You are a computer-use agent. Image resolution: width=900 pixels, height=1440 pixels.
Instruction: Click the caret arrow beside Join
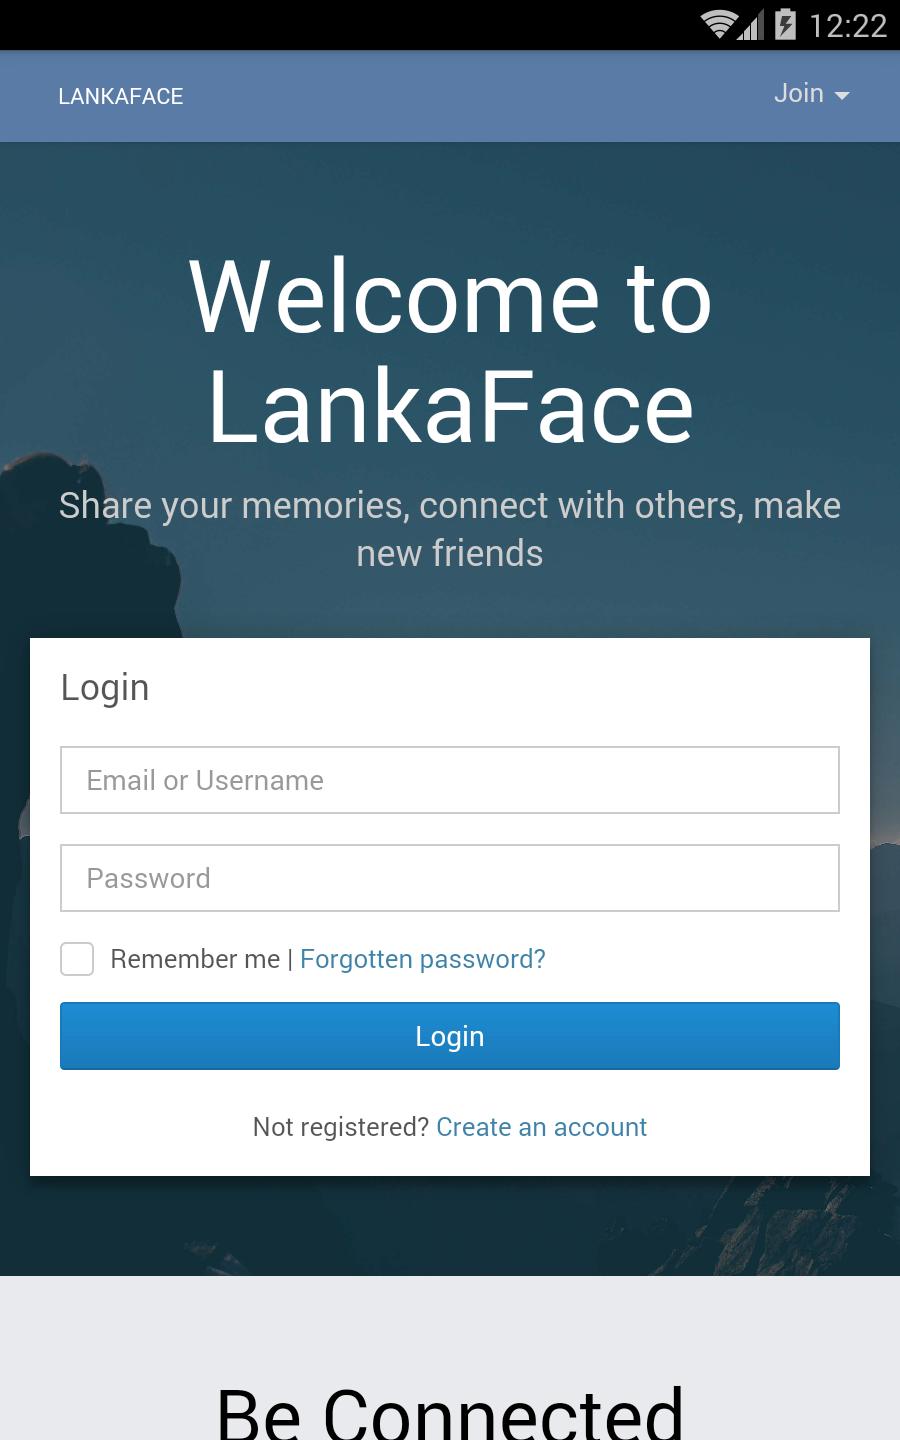pos(842,95)
